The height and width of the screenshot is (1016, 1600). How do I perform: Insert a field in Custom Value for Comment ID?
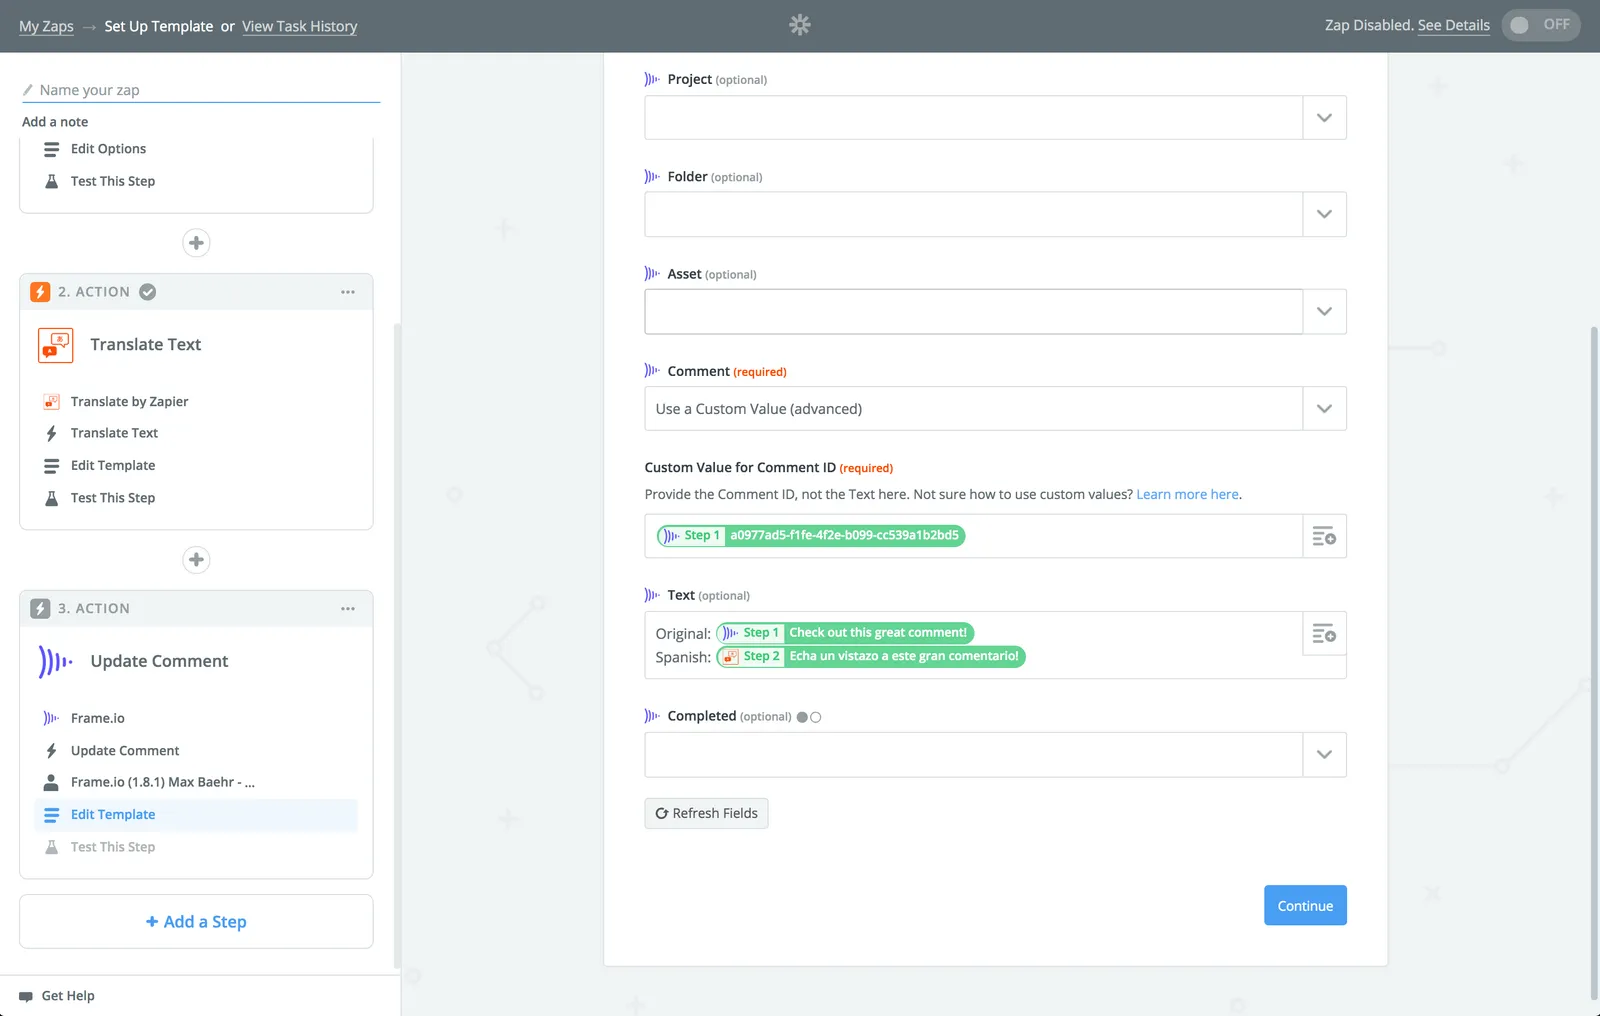click(x=1324, y=537)
